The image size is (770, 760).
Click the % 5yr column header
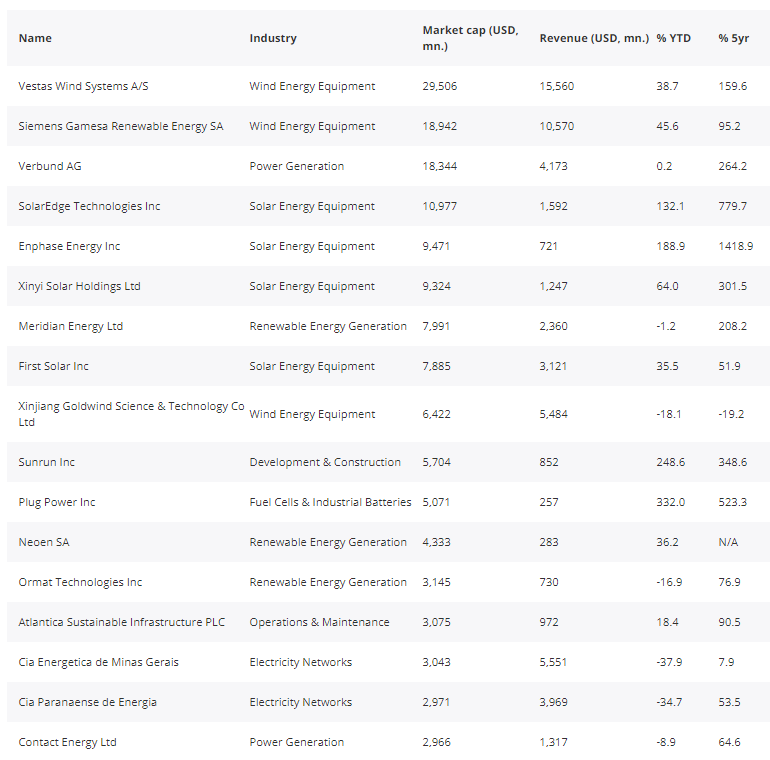click(733, 38)
